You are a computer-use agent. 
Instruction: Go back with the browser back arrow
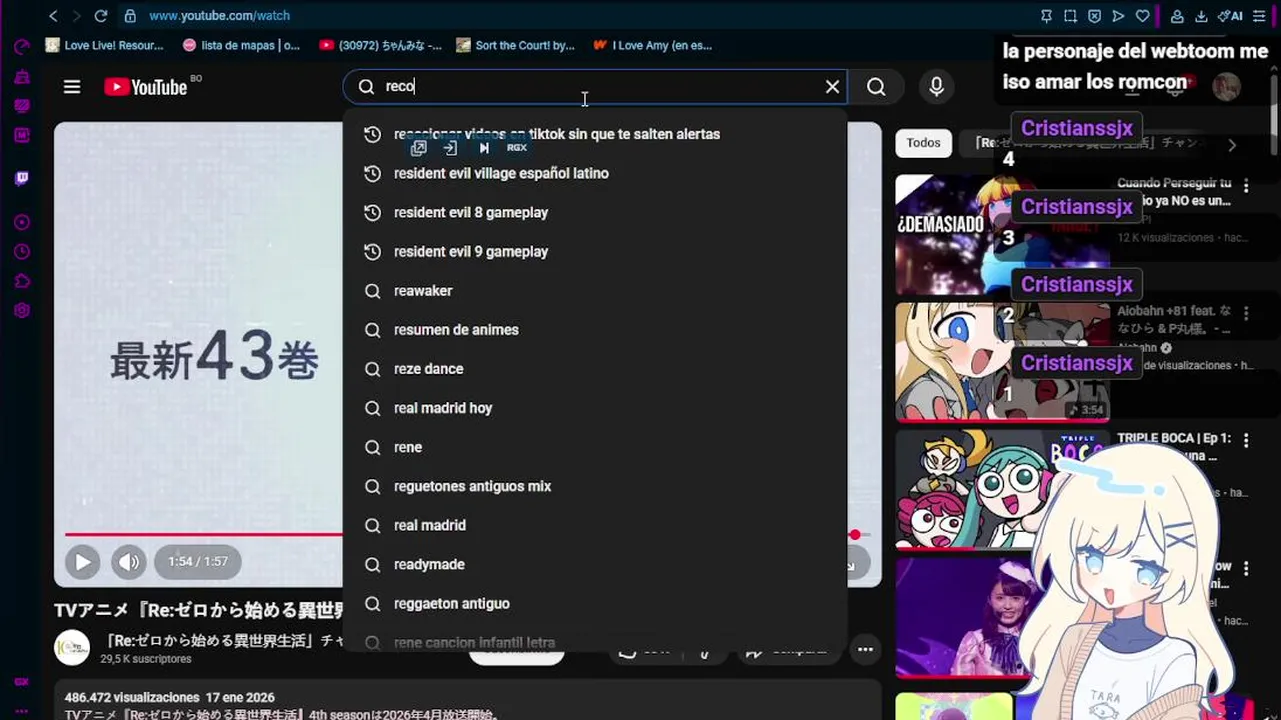53,16
